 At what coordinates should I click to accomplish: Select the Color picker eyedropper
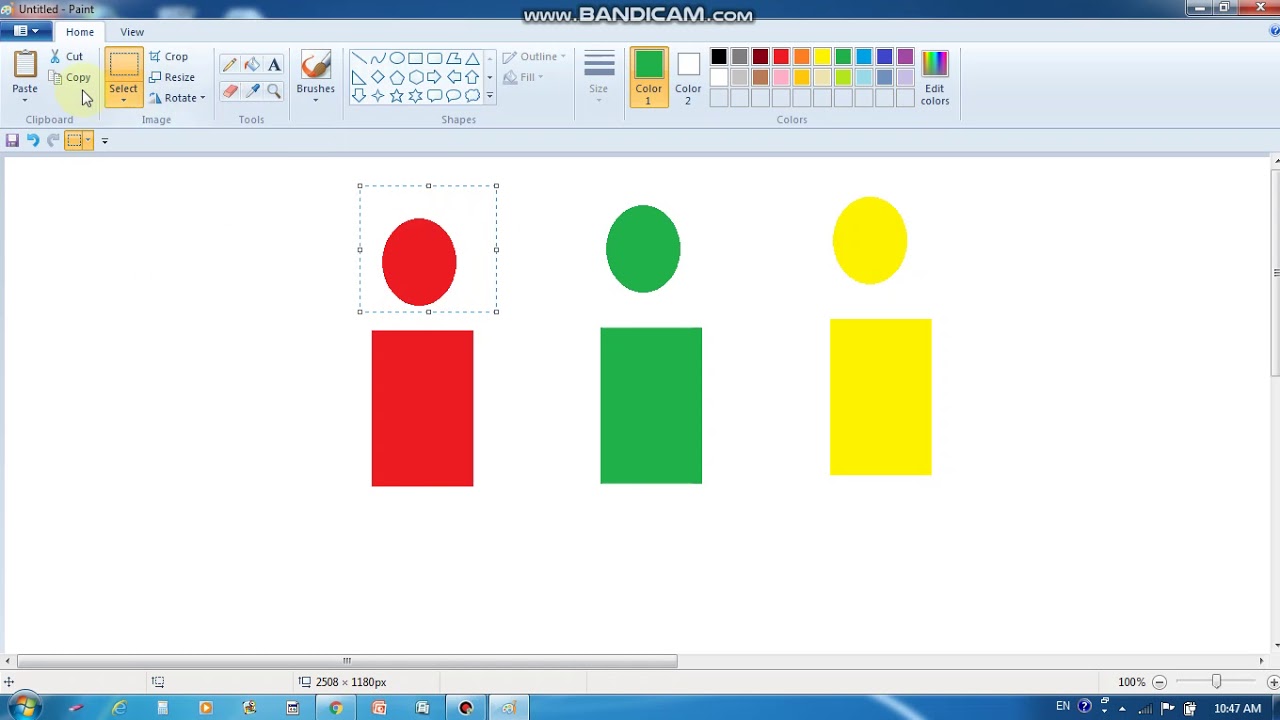(252, 91)
